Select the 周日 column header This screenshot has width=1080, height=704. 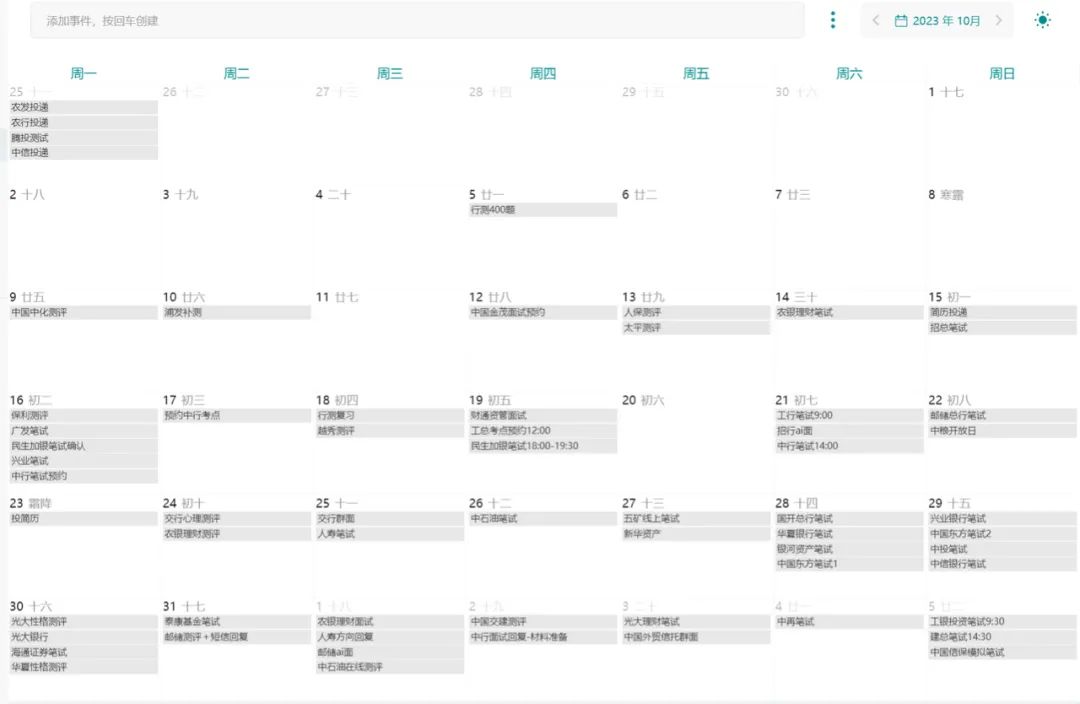tap(1002, 73)
